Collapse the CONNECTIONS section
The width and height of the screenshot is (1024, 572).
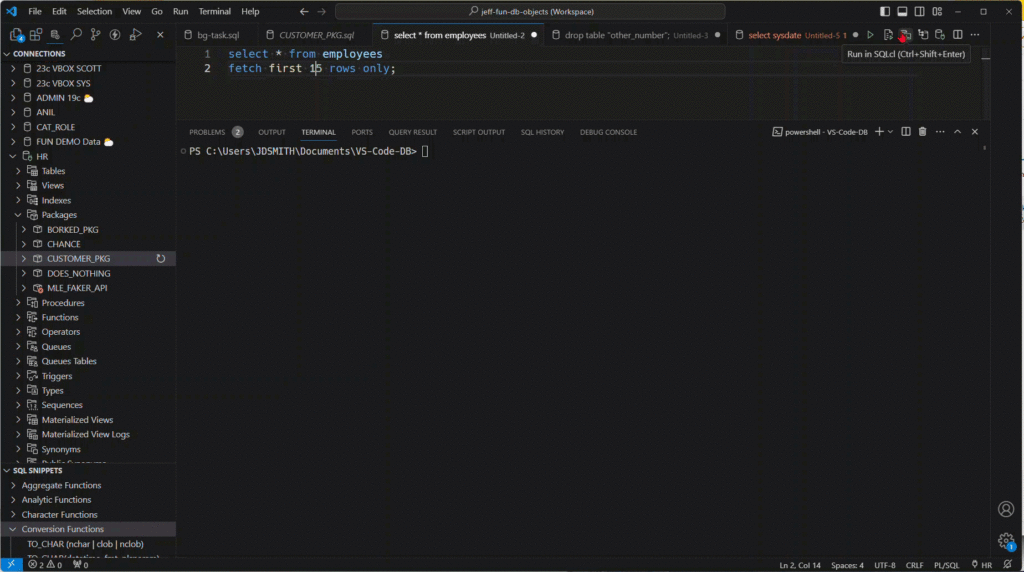click(39, 54)
